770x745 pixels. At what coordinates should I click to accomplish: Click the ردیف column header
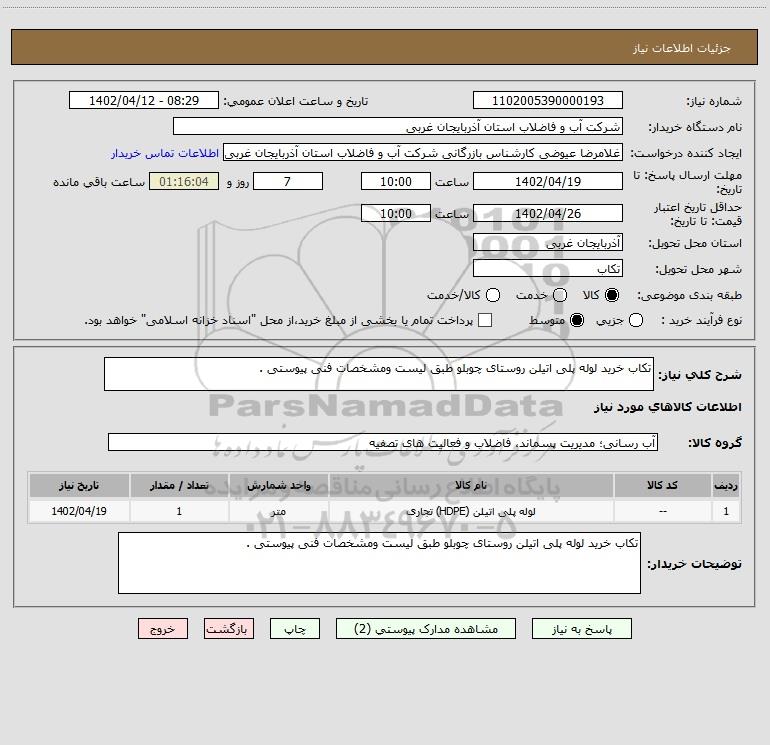pos(726,485)
